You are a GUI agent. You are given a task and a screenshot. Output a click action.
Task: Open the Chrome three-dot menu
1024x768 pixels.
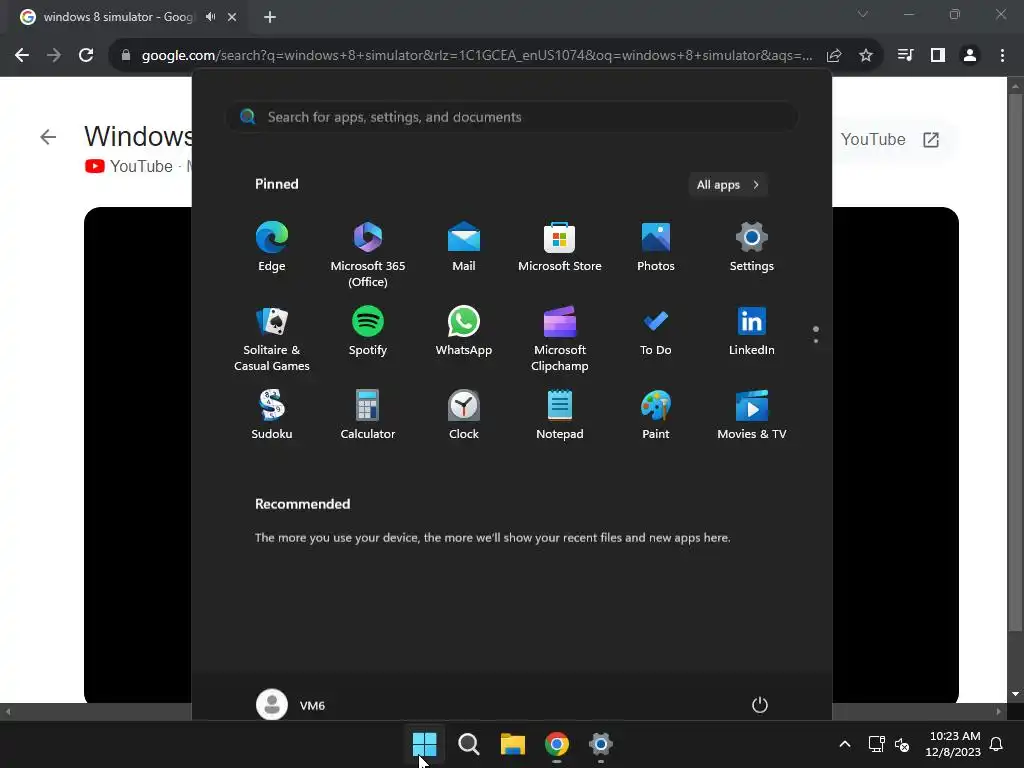point(1002,56)
